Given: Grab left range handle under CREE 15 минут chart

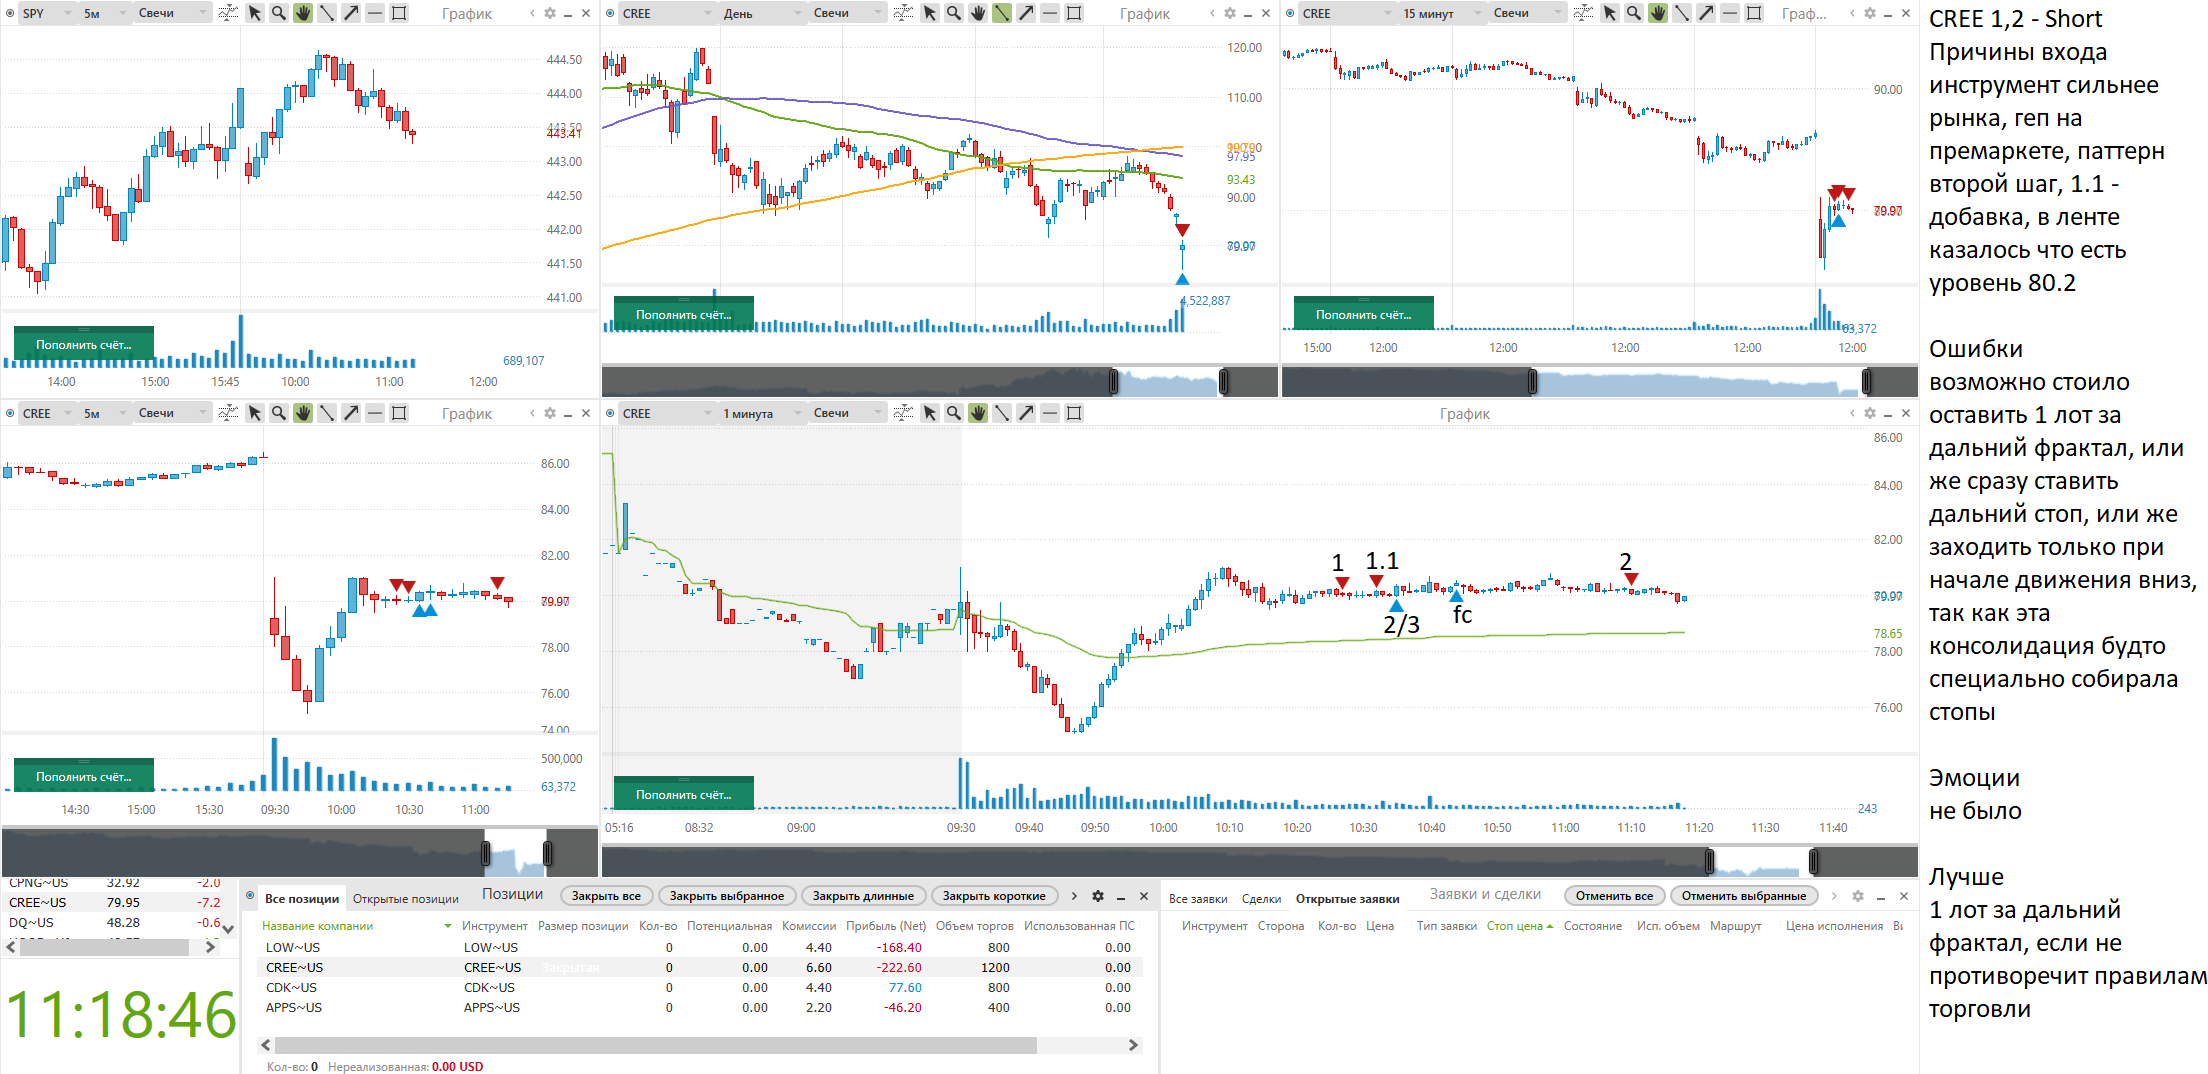Looking at the screenshot, I should click(1532, 381).
